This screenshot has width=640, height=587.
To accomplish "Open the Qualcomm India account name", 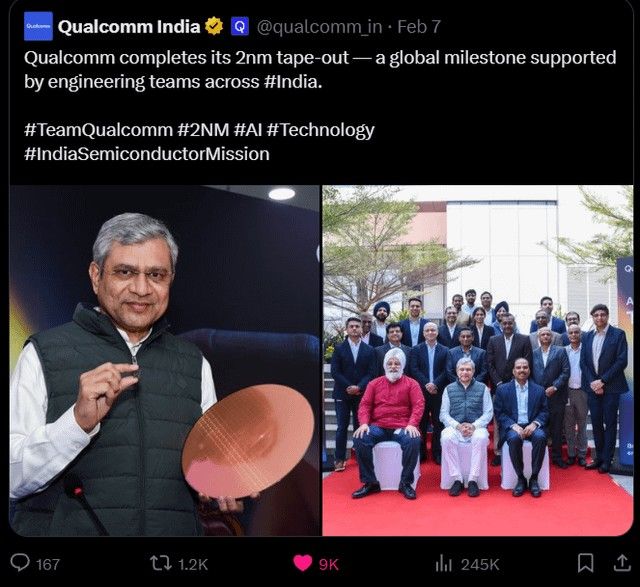I will 129,27.
